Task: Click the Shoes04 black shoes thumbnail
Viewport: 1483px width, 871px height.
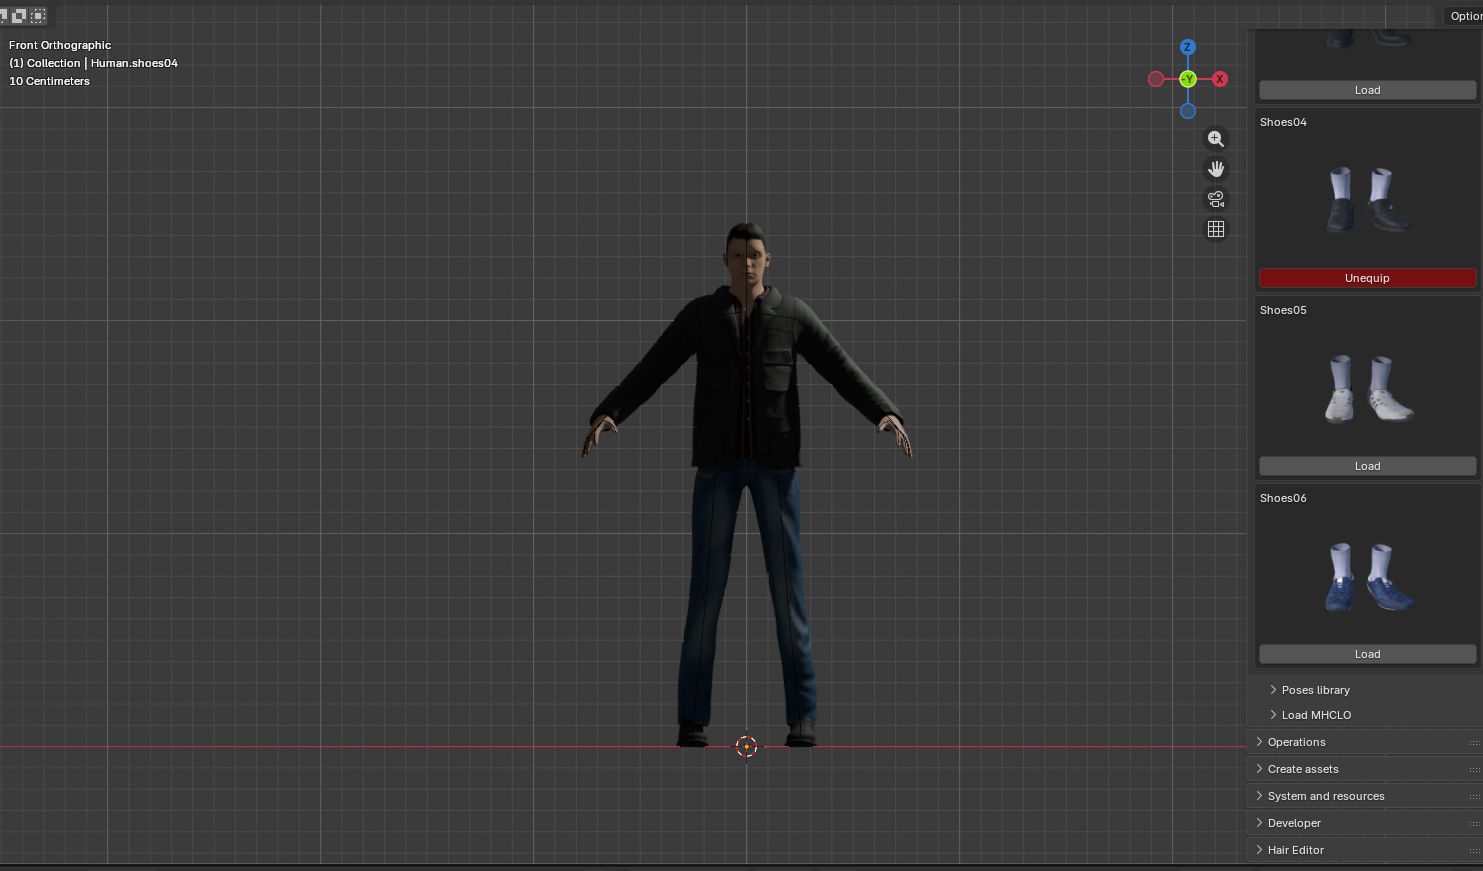Action: pos(1367,200)
